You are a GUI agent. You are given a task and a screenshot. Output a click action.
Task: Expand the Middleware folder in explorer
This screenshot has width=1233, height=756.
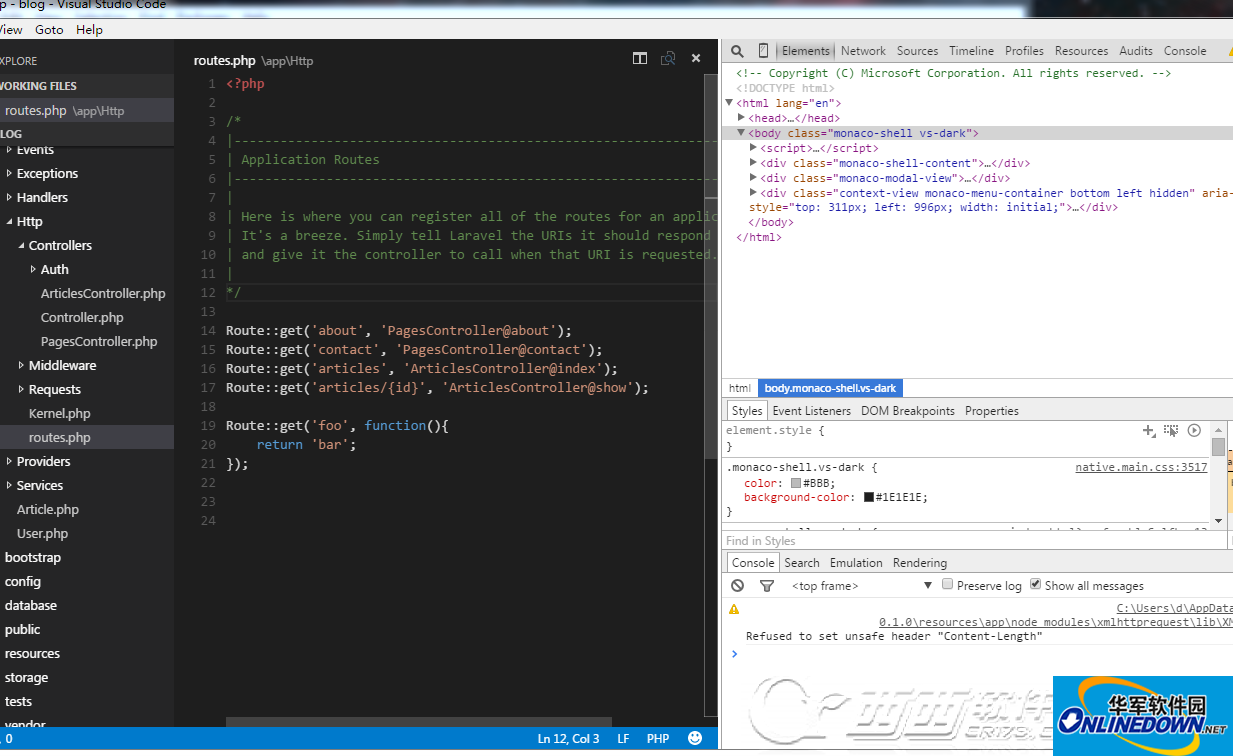(x=21, y=366)
